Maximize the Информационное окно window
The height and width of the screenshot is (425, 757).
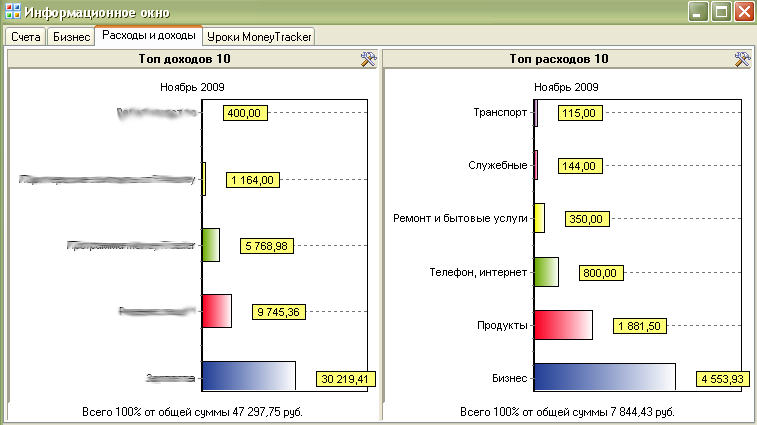click(720, 13)
